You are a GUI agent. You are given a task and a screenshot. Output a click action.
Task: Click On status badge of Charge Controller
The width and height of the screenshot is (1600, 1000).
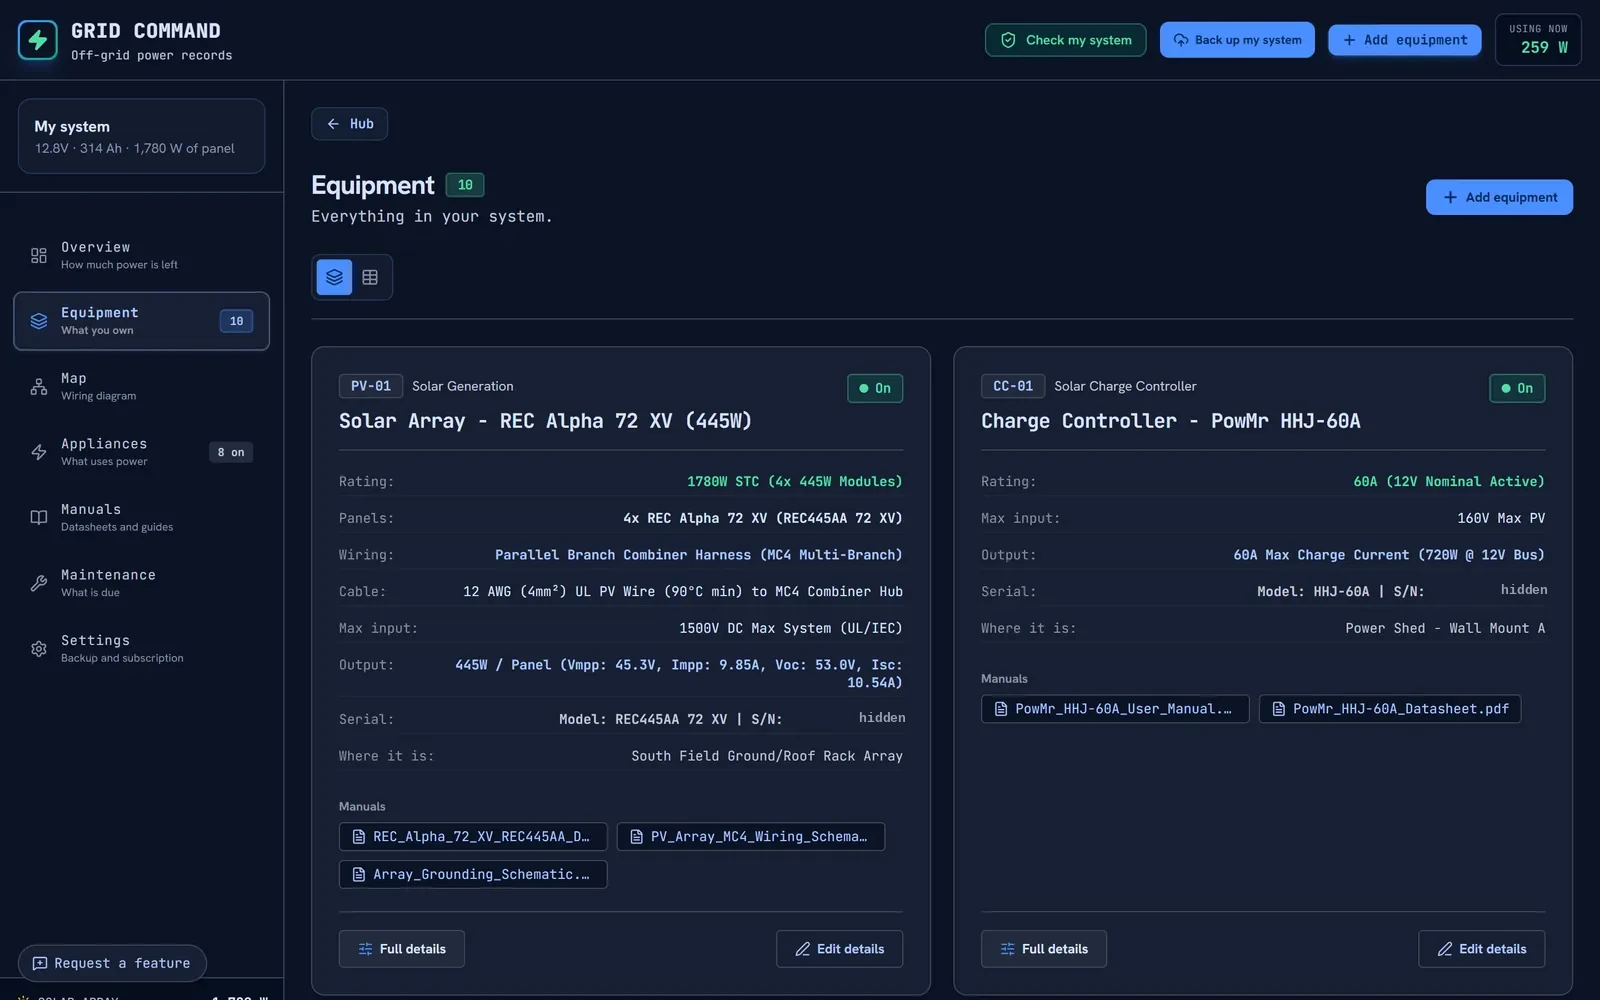(x=1517, y=388)
